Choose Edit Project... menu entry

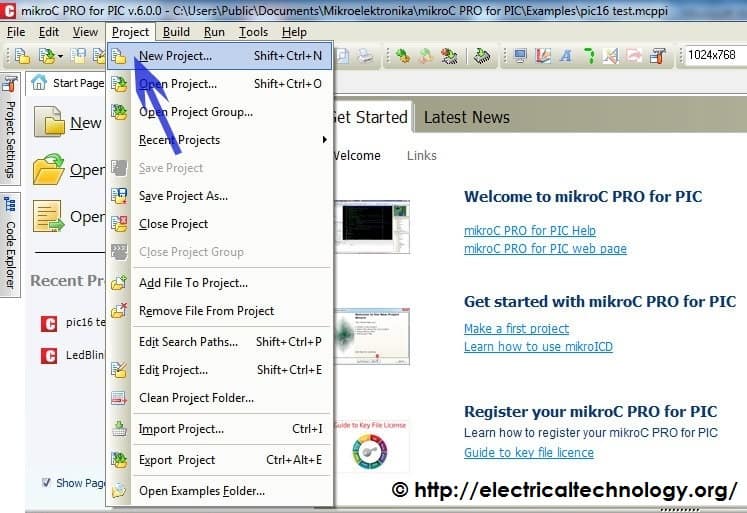pos(220,370)
